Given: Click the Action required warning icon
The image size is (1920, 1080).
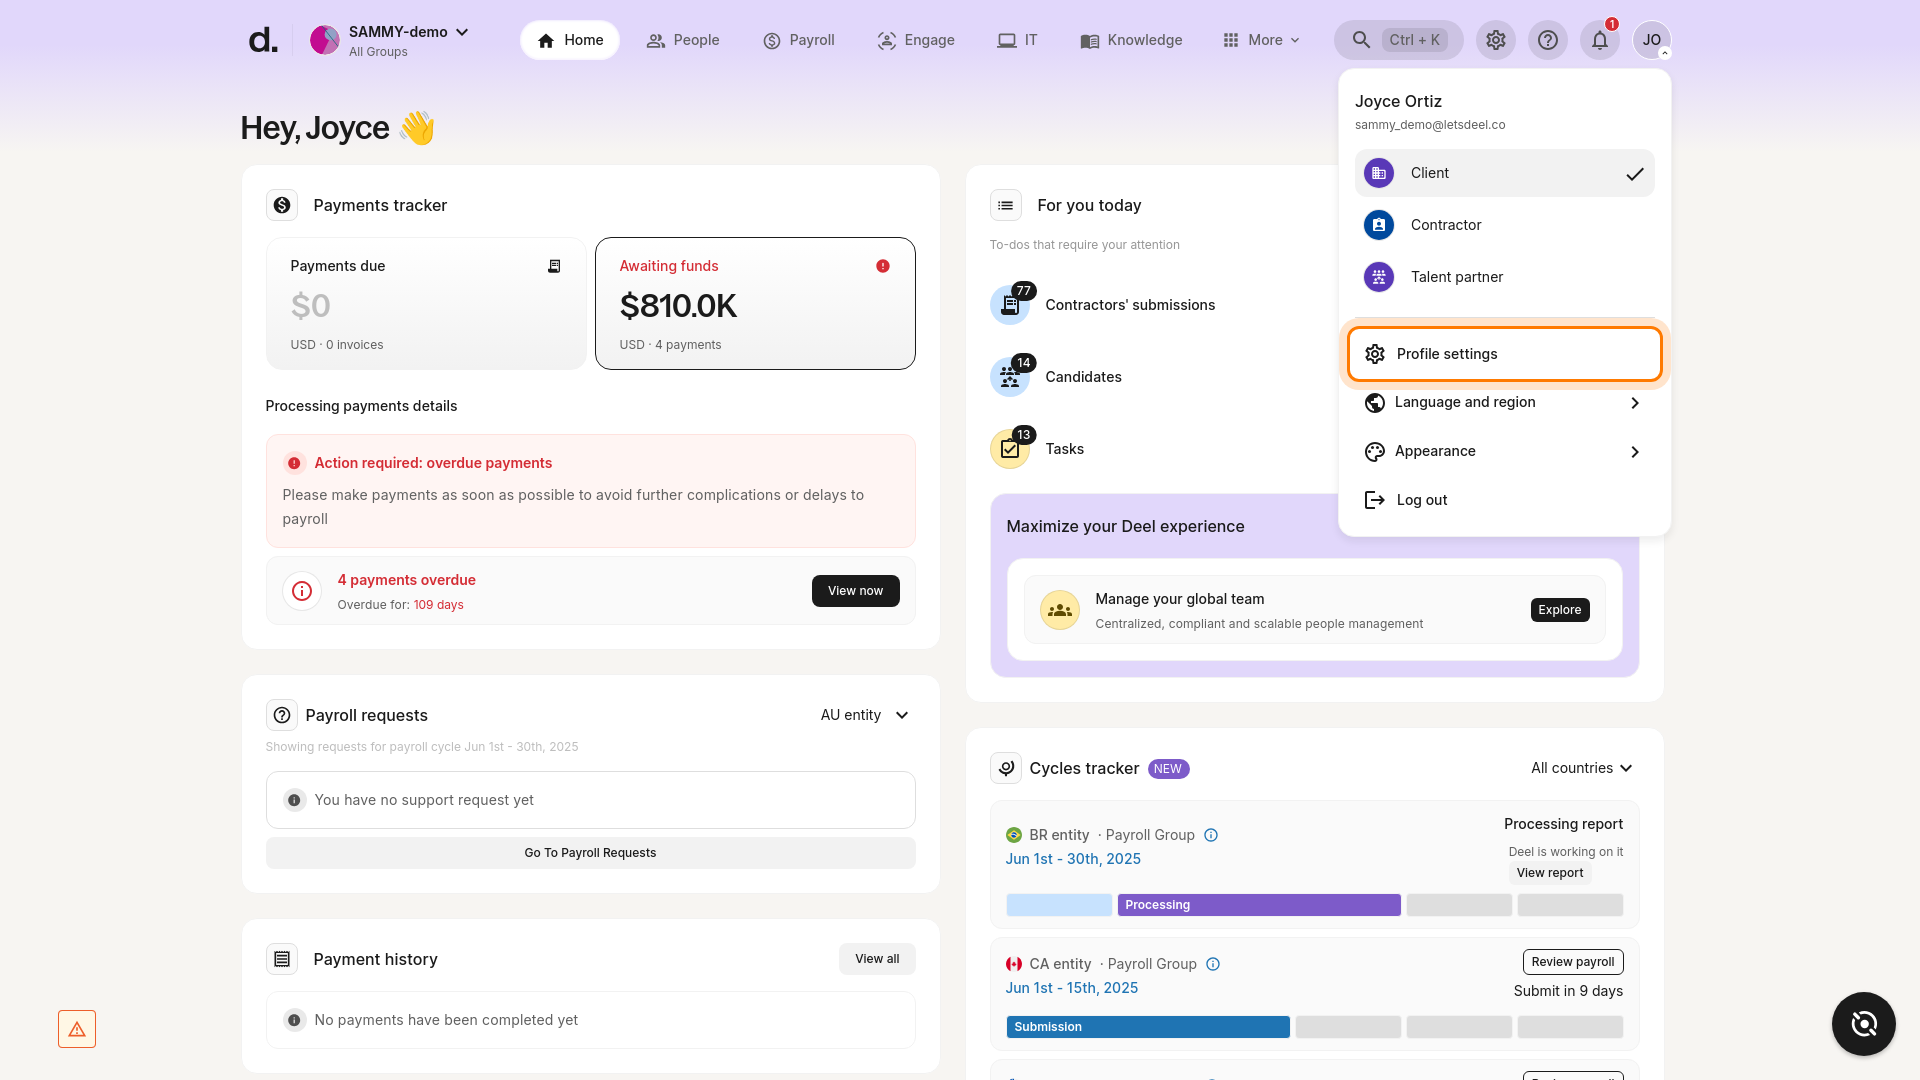Looking at the screenshot, I should point(294,463).
